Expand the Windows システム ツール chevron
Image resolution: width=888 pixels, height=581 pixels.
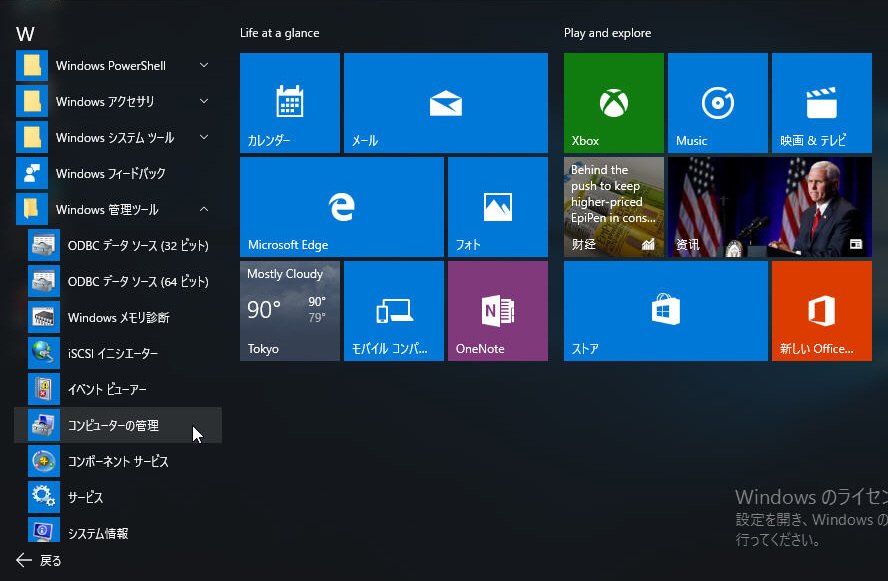coord(204,138)
